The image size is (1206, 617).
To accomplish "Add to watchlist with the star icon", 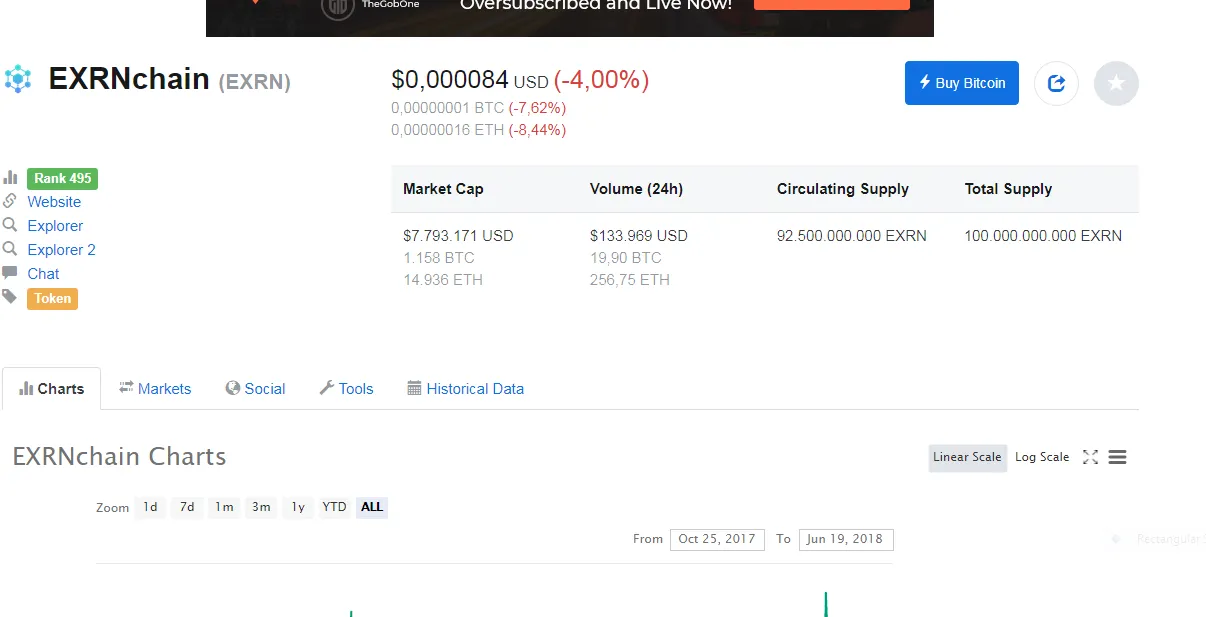I will pos(1116,83).
